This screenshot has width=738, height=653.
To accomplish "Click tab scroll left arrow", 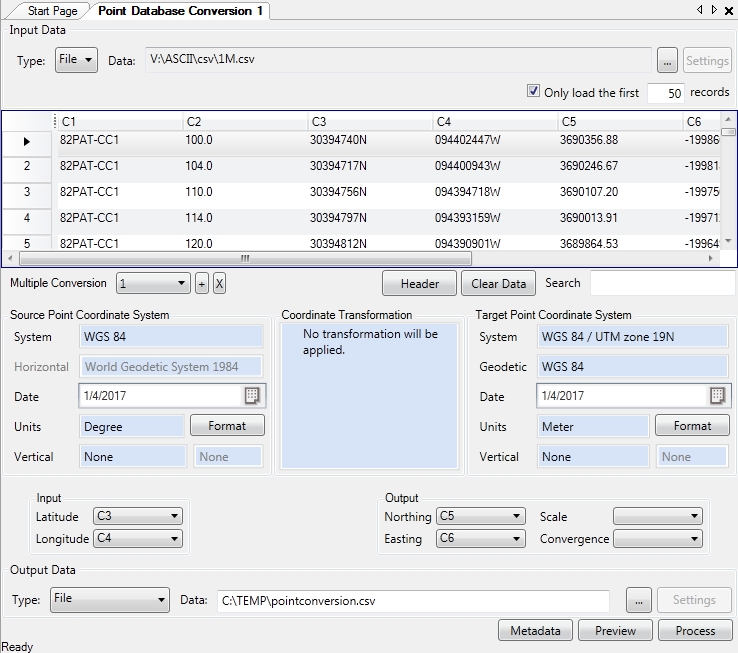I will pos(699,10).
